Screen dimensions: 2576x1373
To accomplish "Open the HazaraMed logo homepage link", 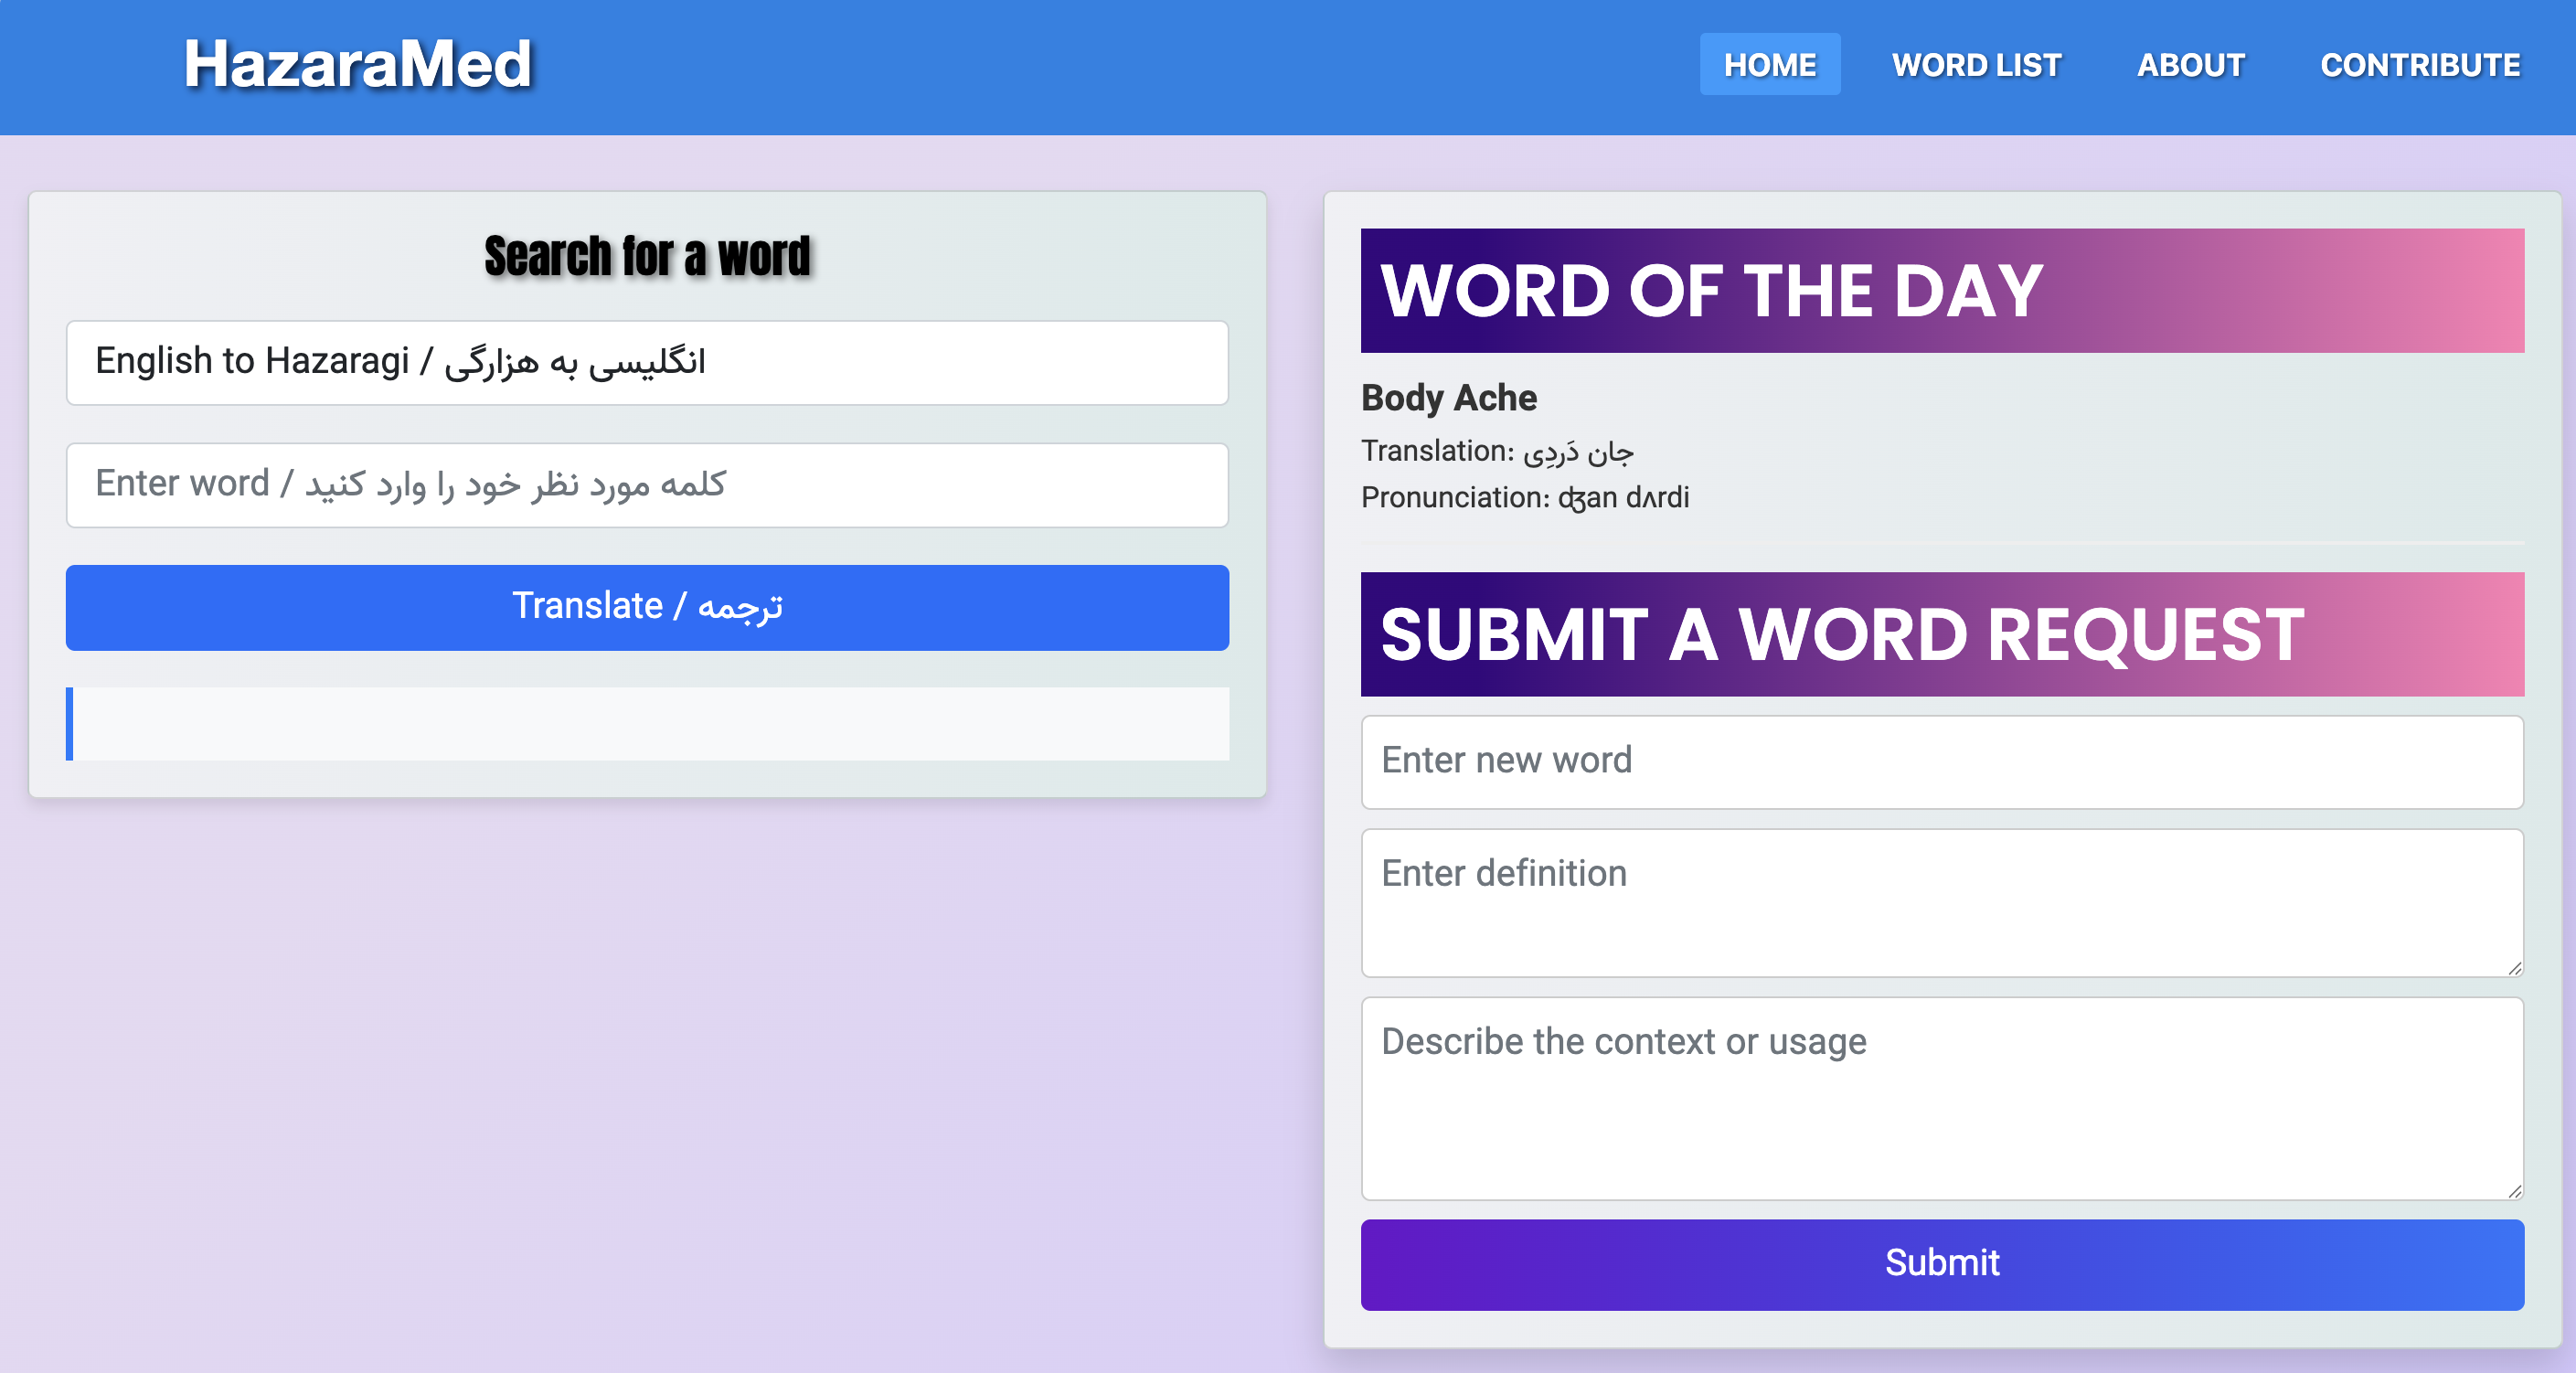I will 357,64.
